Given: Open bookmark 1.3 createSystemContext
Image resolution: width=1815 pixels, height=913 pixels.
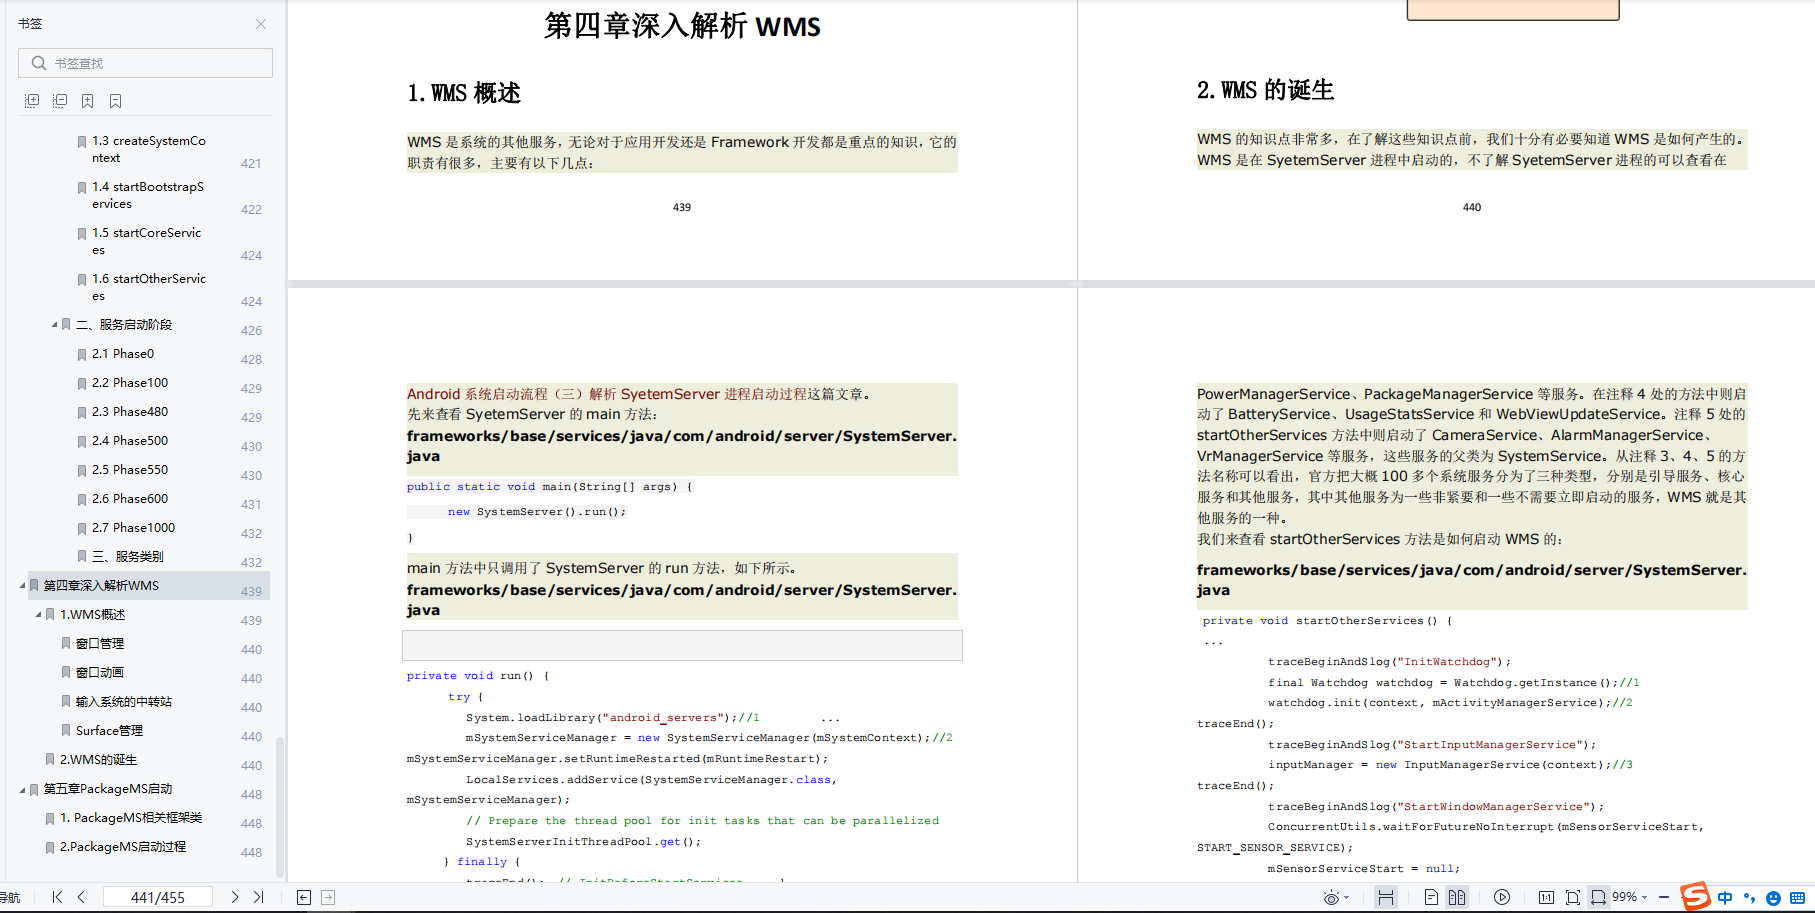Looking at the screenshot, I should click(x=149, y=149).
